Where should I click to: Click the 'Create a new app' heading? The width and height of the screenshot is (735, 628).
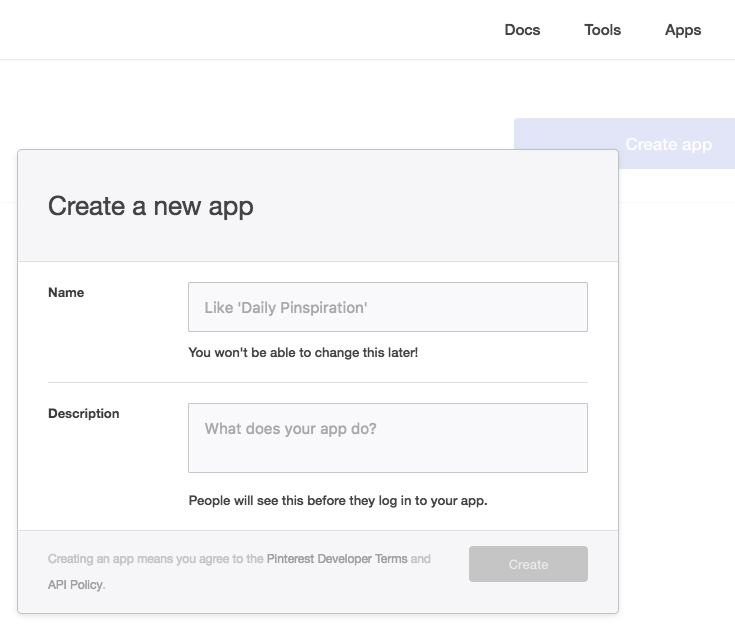(x=150, y=206)
